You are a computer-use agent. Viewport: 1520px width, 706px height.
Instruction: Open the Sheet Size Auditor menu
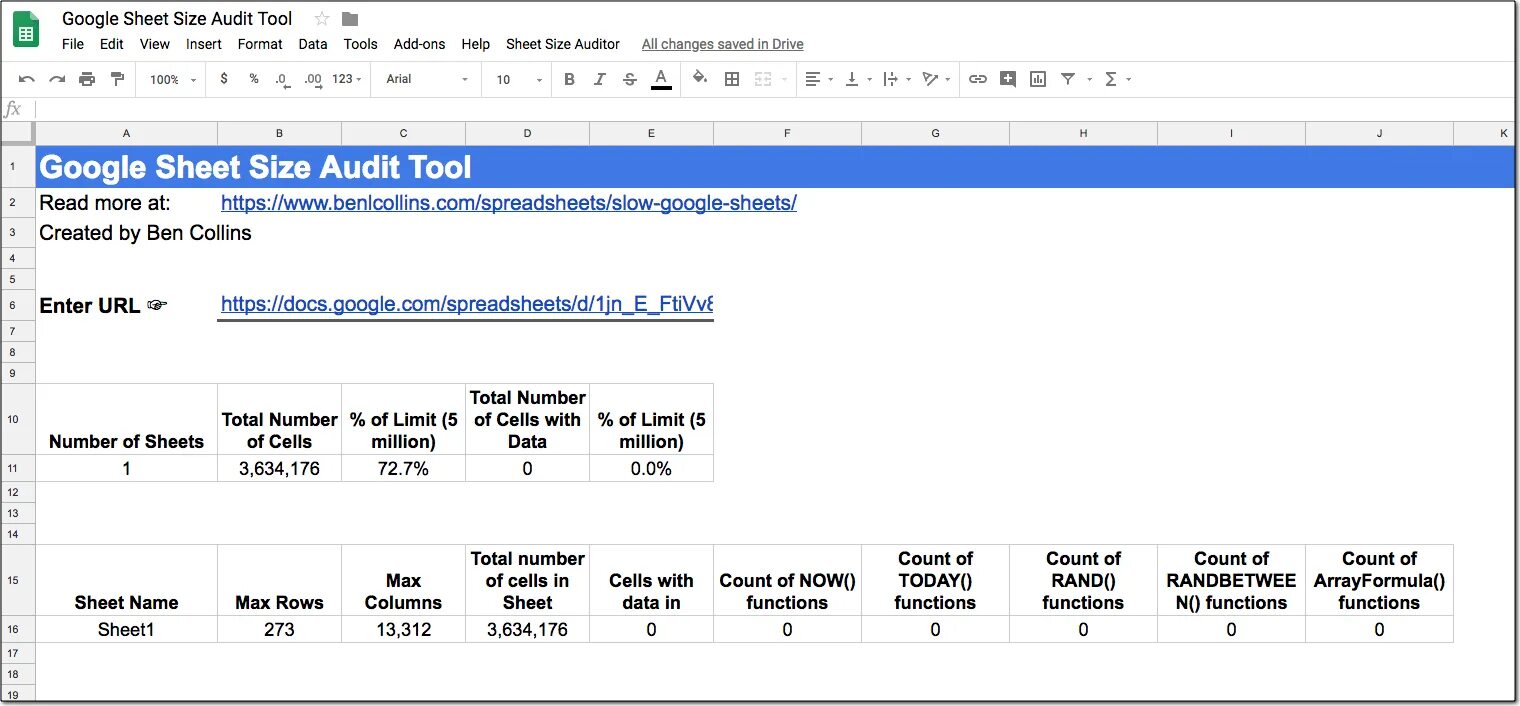(563, 44)
